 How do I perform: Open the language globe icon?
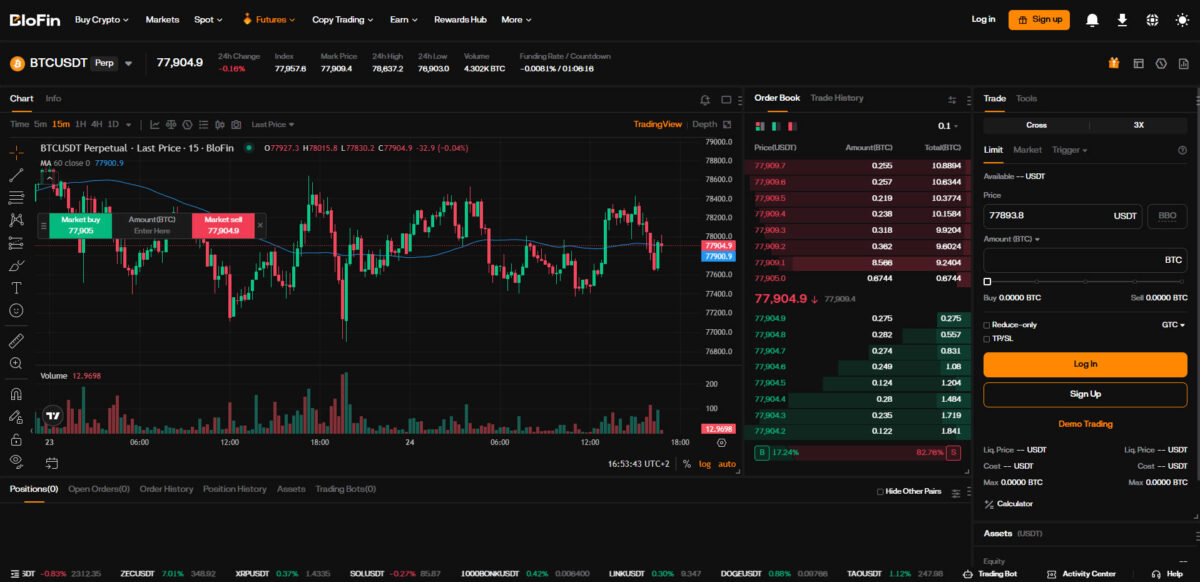pos(1152,19)
